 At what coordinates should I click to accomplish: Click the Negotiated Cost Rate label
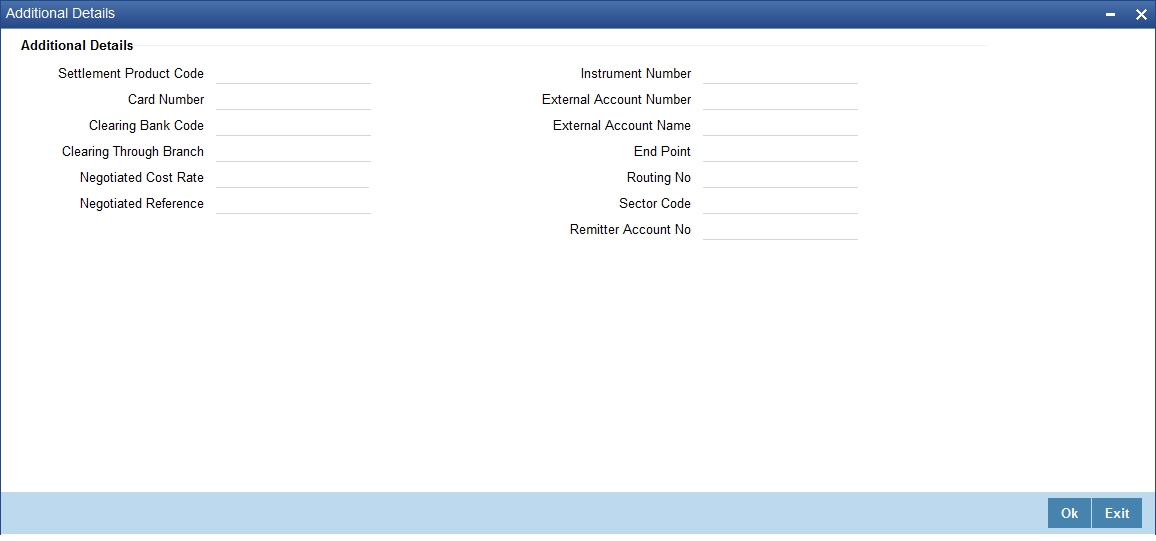142,178
